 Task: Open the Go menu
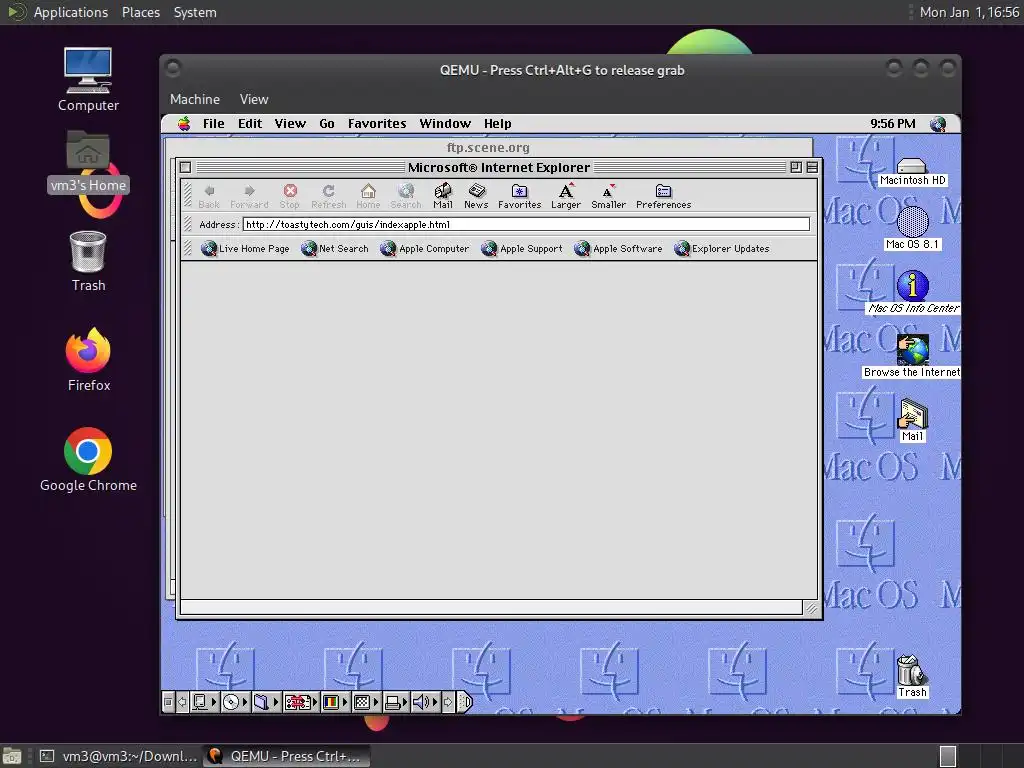tap(327, 123)
